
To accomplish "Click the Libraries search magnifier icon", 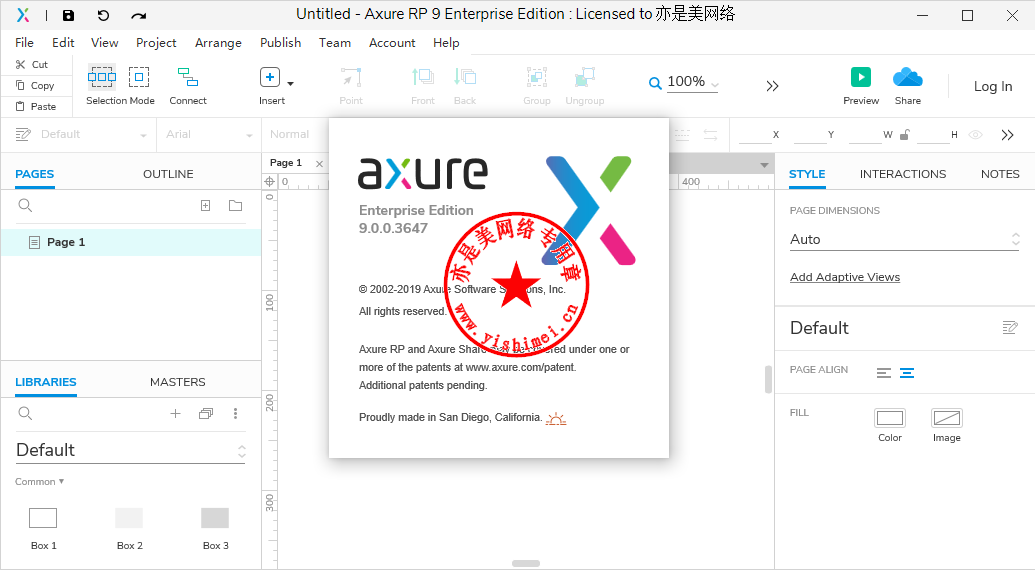I will [x=25, y=414].
